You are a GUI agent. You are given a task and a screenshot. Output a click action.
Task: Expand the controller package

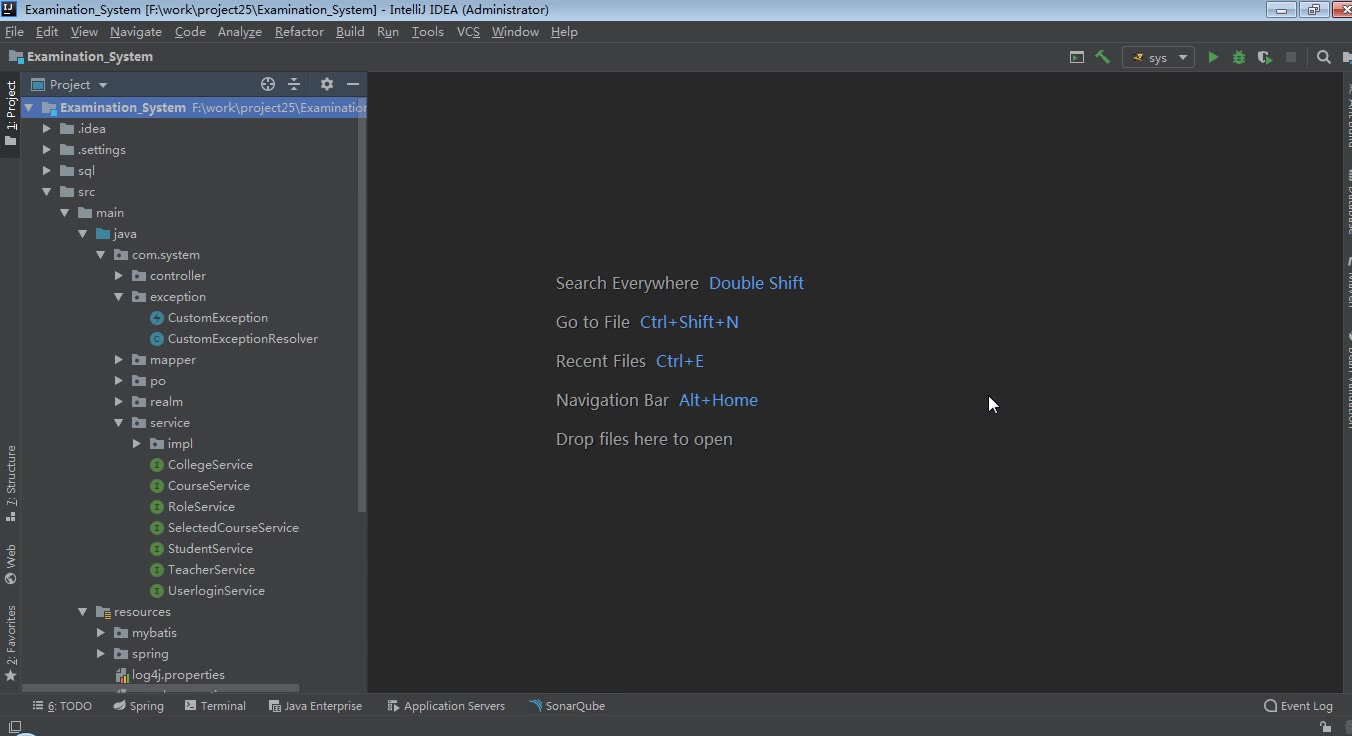click(x=119, y=276)
